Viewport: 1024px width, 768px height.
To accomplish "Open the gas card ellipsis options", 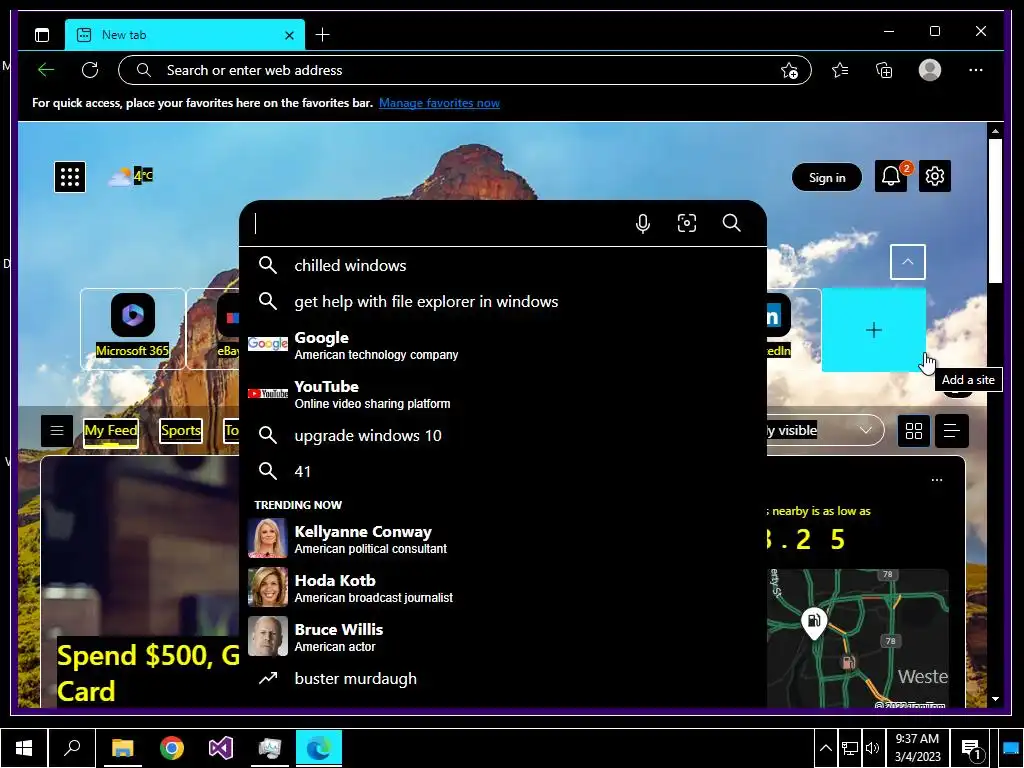I will [936, 480].
